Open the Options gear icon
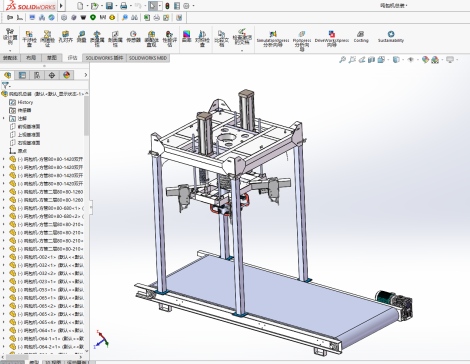This screenshot has width=470, height=364. pos(186,6)
